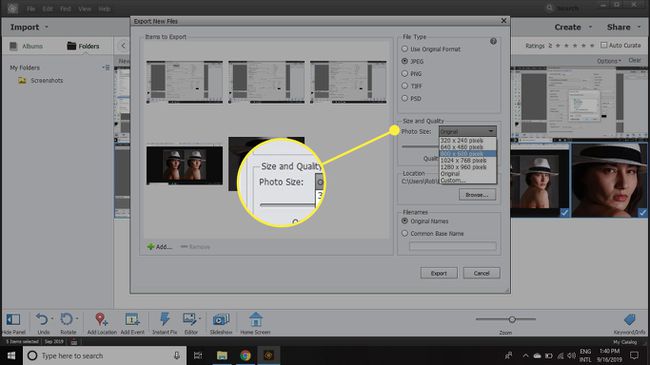Click the Screenshots folder icon
The image size is (650, 365).
pyautogui.click(x=22, y=80)
